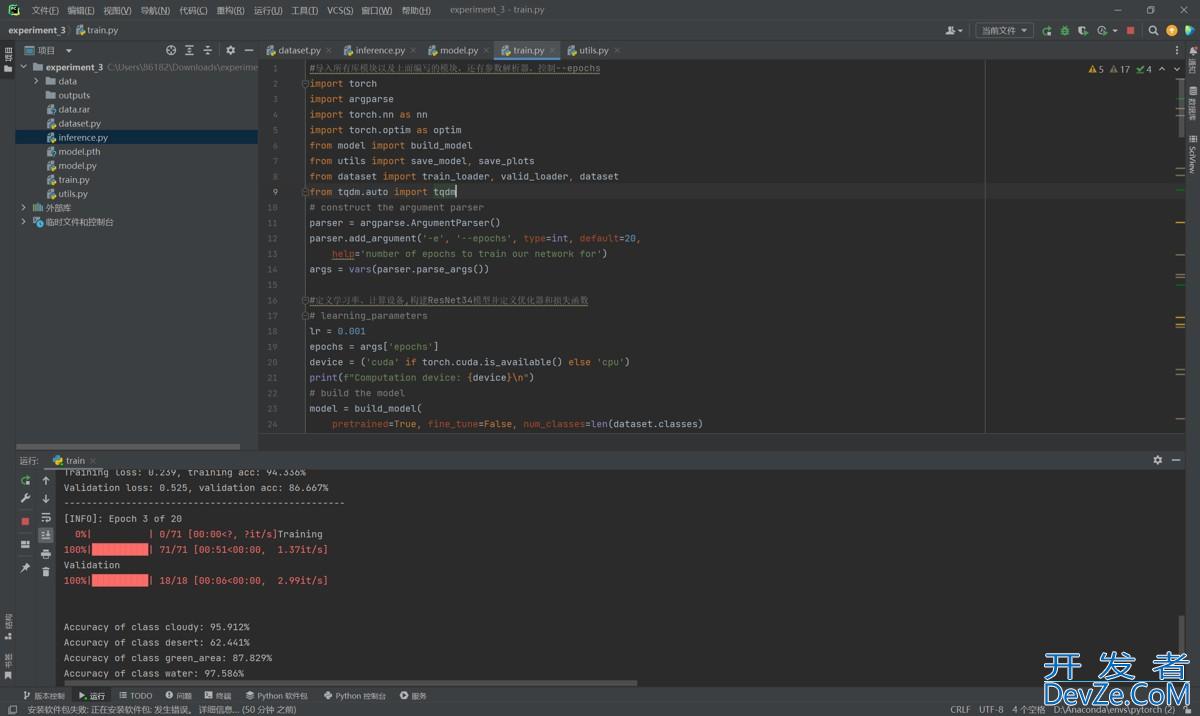Select model.pth in the project tree
This screenshot has height=716, width=1200.
pos(79,152)
